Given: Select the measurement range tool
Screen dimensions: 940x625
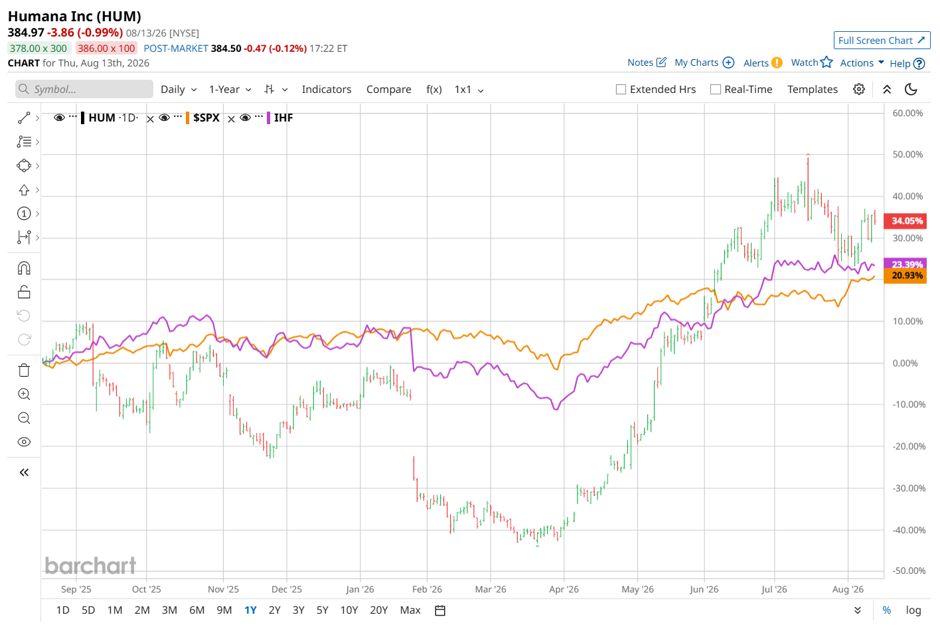Looking at the screenshot, I should pyautogui.click(x=24, y=238).
